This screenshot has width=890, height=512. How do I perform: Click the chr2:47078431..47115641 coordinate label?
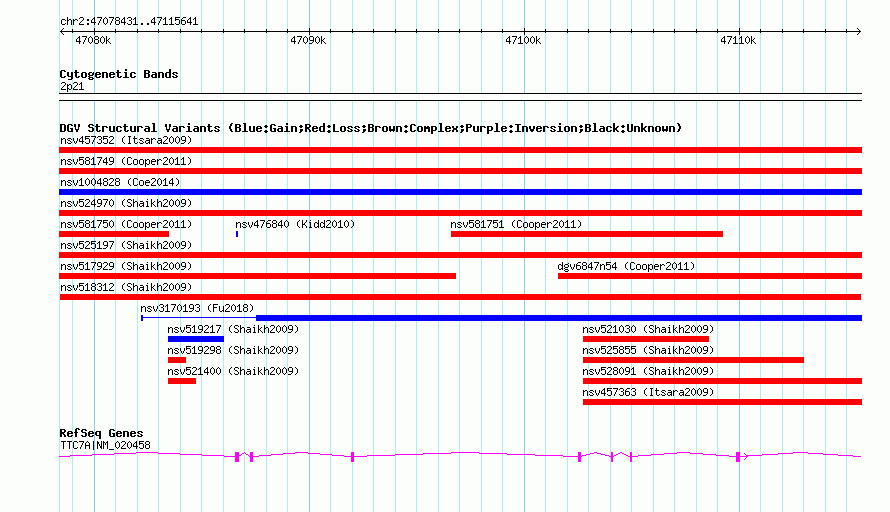[x=129, y=22]
